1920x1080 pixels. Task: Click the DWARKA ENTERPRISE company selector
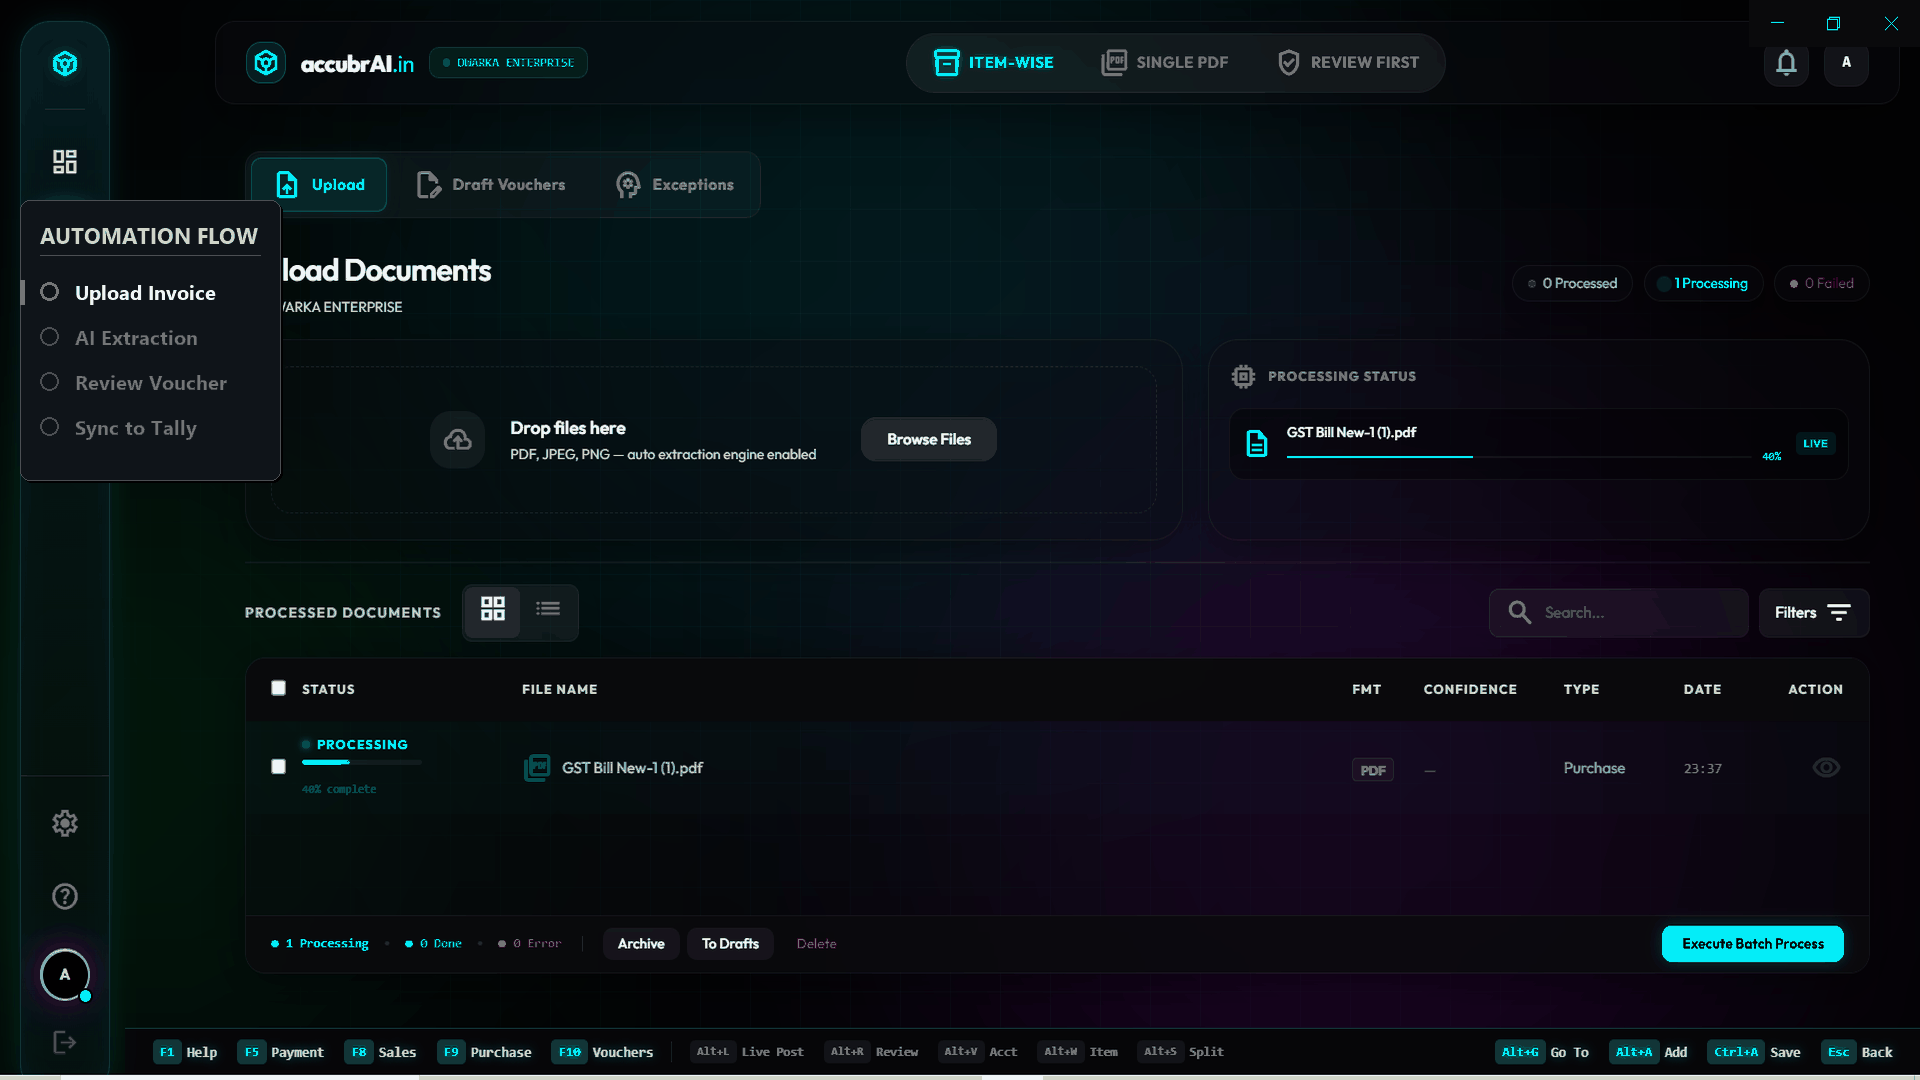(x=508, y=63)
